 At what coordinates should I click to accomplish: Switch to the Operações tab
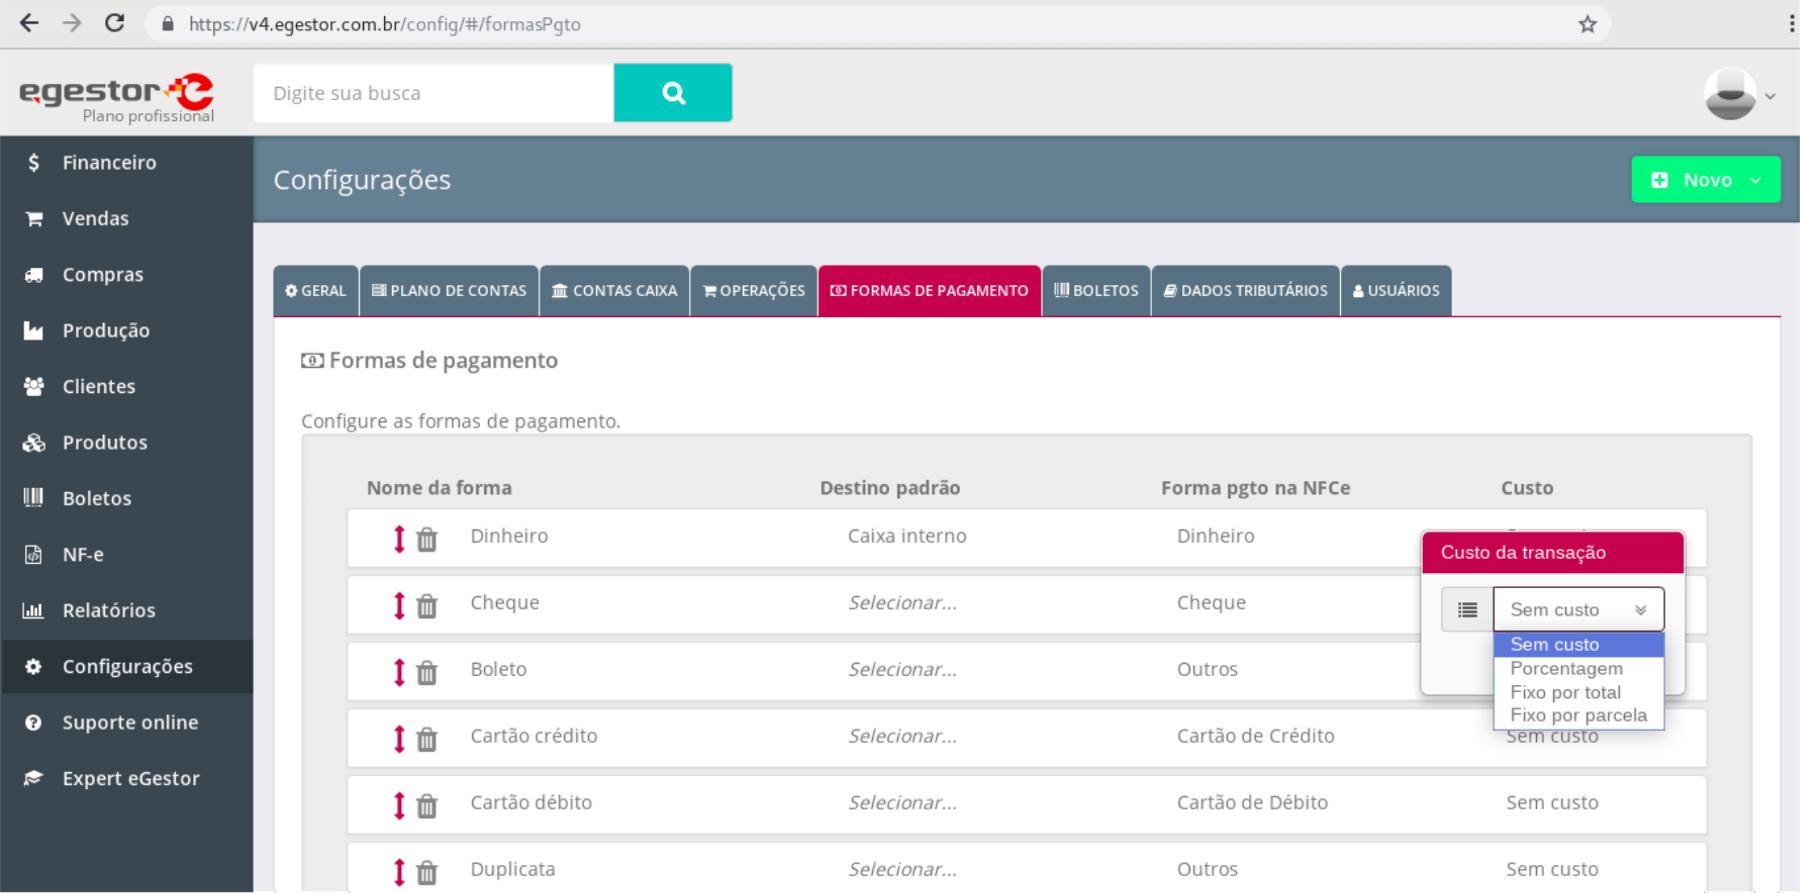(x=754, y=291)
